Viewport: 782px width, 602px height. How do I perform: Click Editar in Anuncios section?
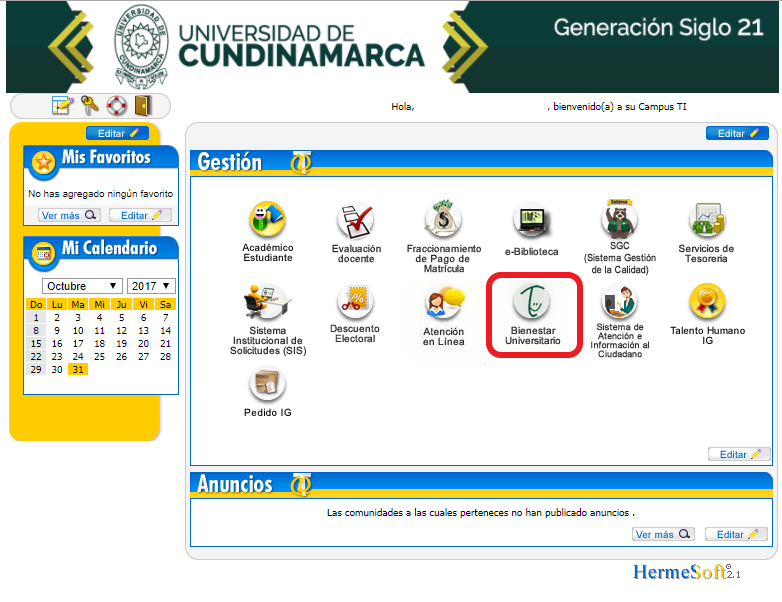point(736,534)
